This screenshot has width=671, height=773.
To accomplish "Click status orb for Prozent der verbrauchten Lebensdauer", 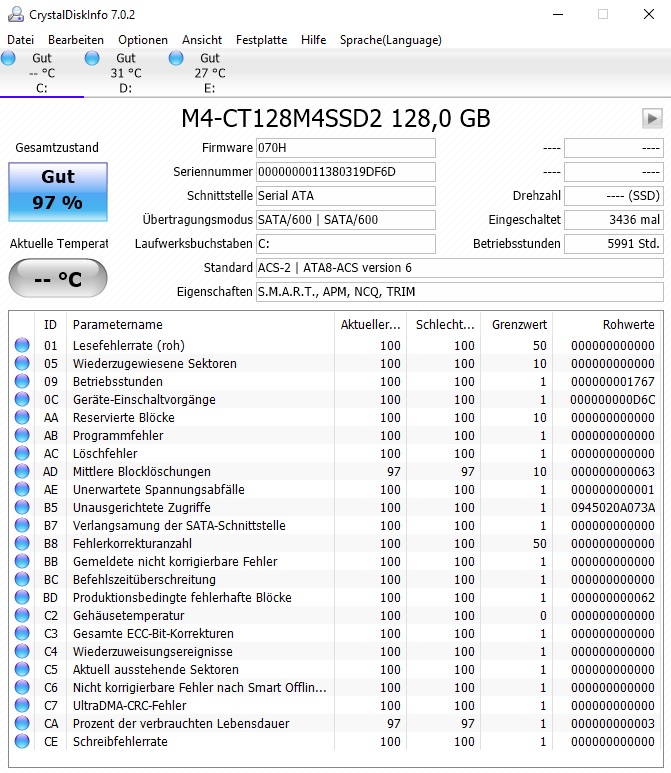I will 22,723.
